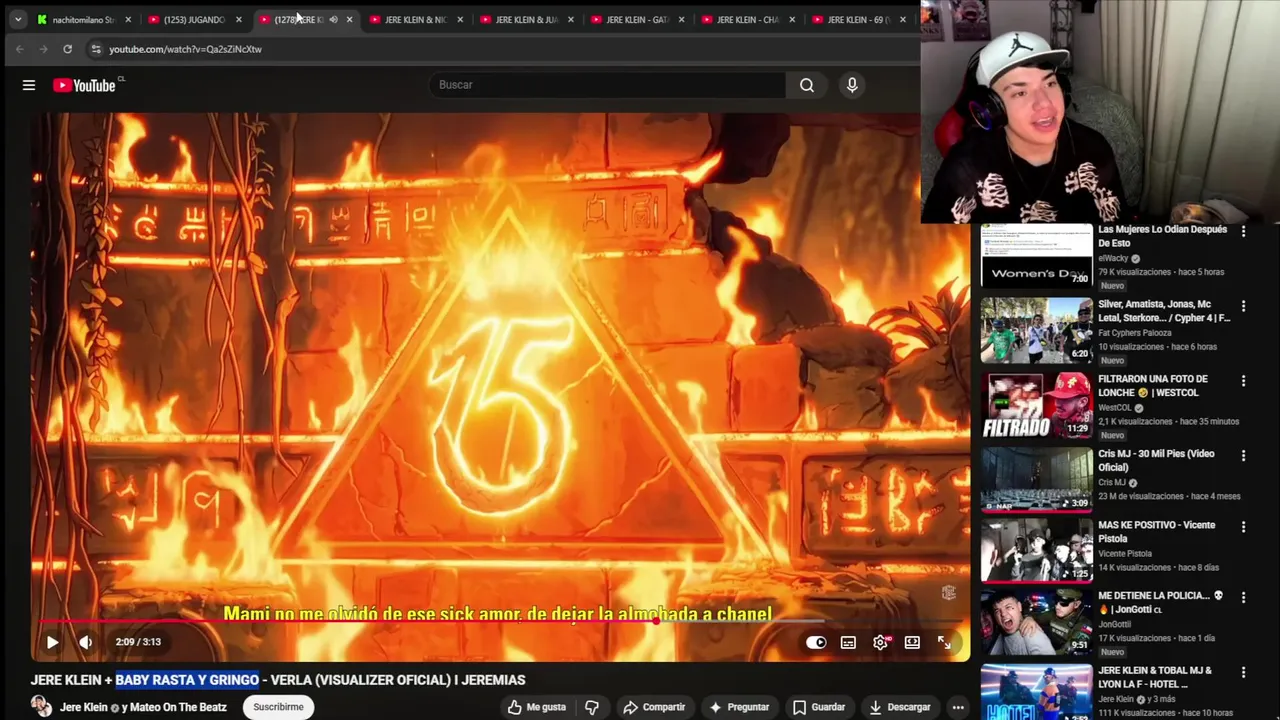Screen dimensions: 1280x720
Task: Click the Preguntar ask button
Action: coord(739,707)
